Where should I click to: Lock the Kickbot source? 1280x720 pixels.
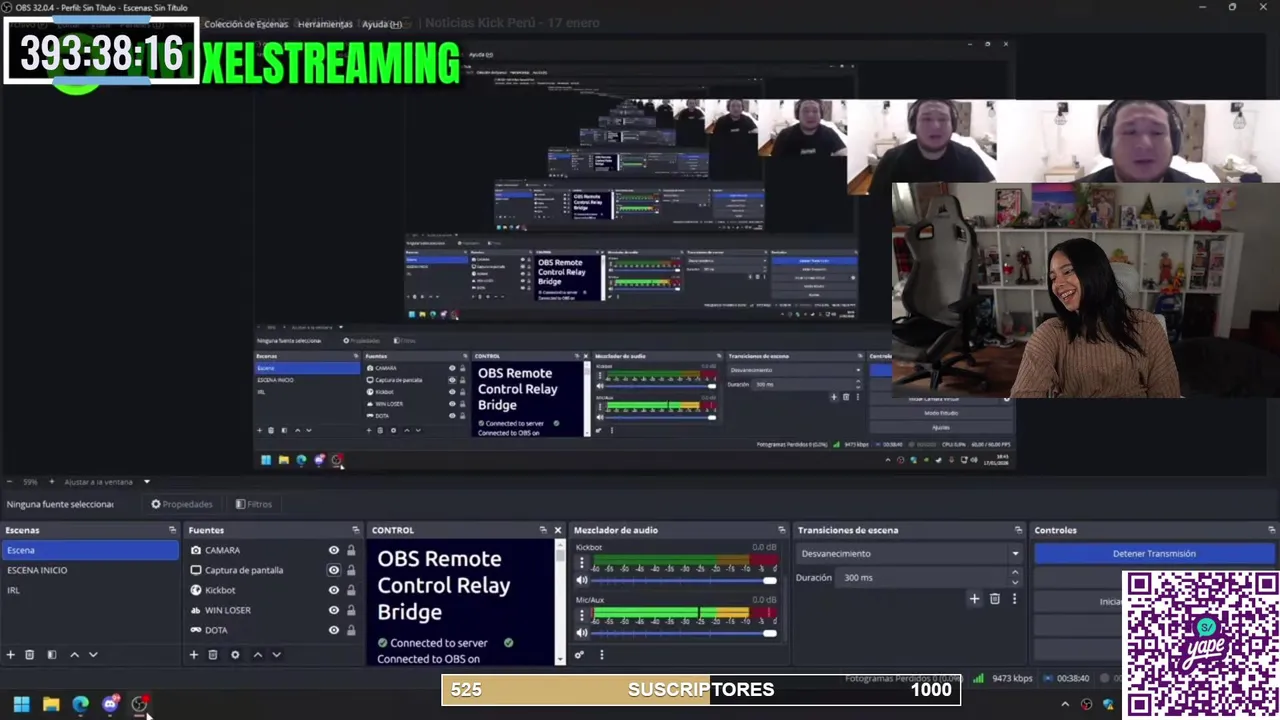[x=351, y=590]
